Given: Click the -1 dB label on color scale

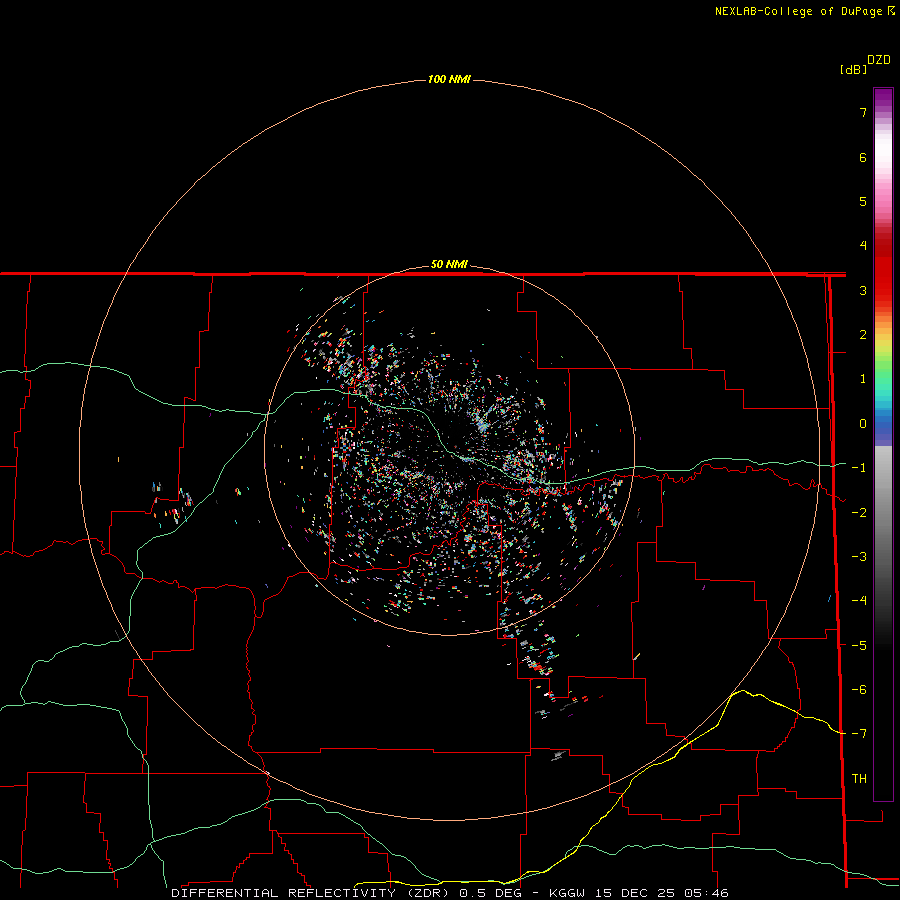Looking at the screenshot, I should coord(859,468).
